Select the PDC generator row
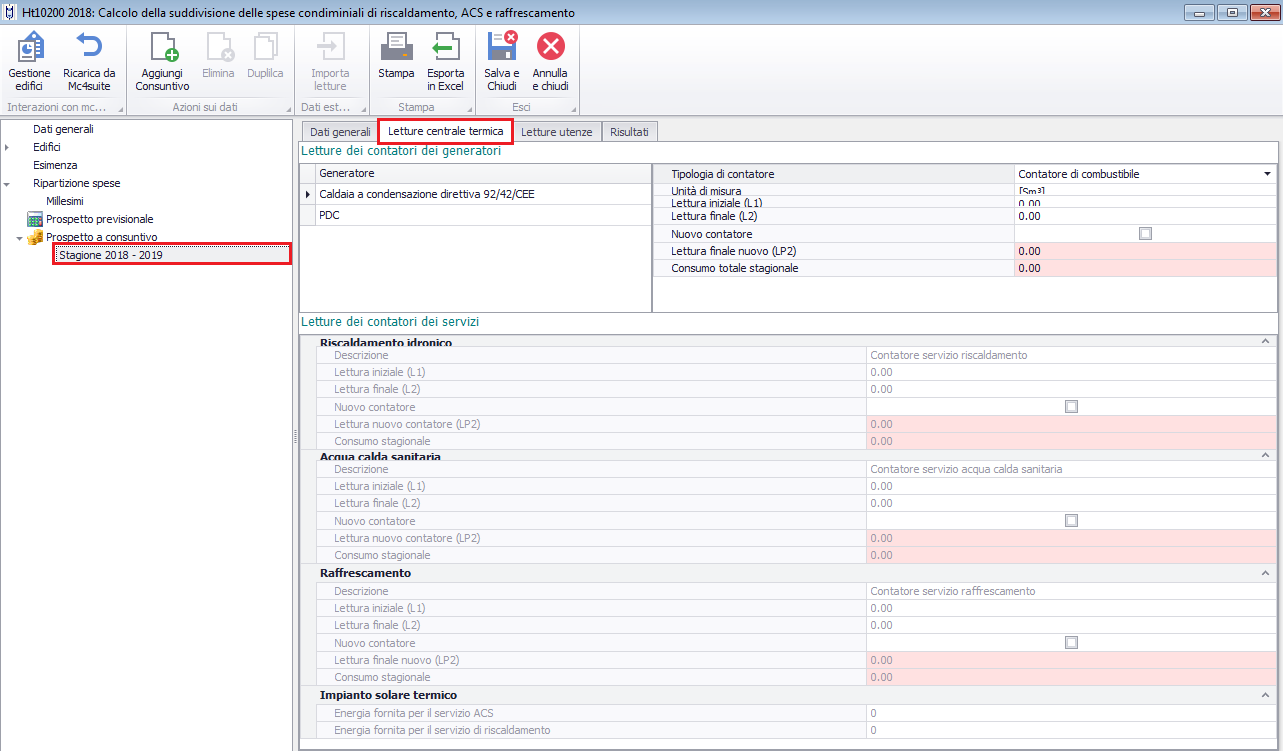 (x=329, y=215)
